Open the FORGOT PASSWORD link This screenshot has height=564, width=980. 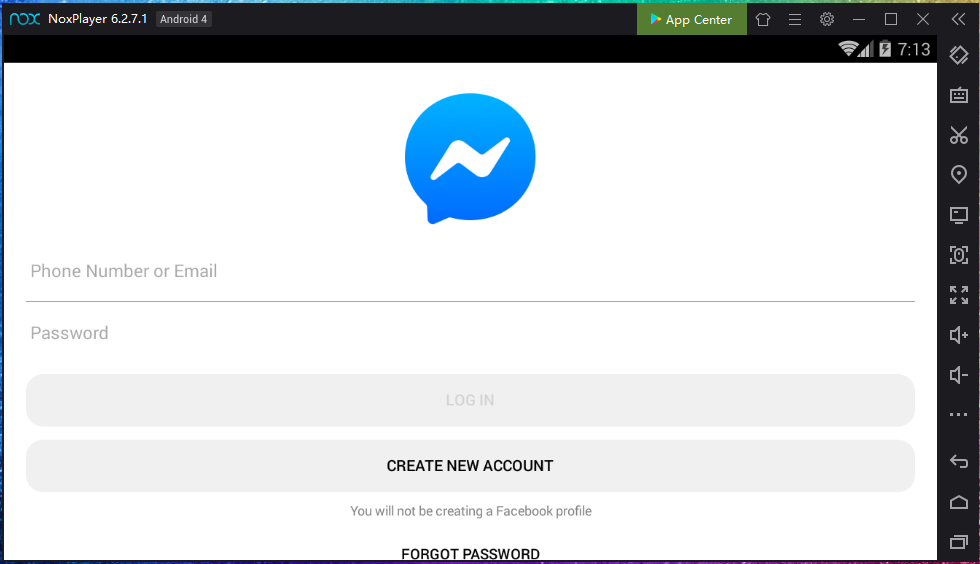[471, 554]
